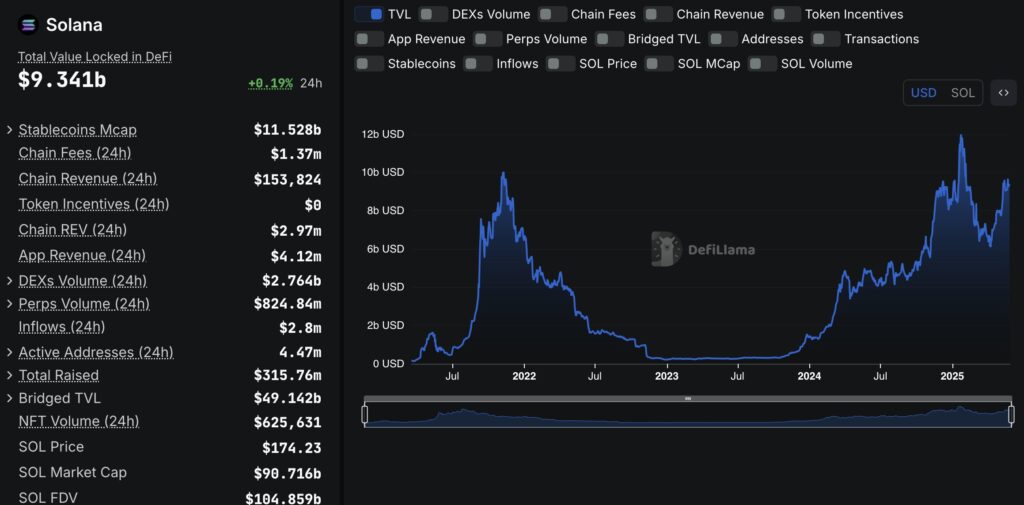Open the embed chart code icon
The image size is (1024, 505).
tap(1003, 93)
